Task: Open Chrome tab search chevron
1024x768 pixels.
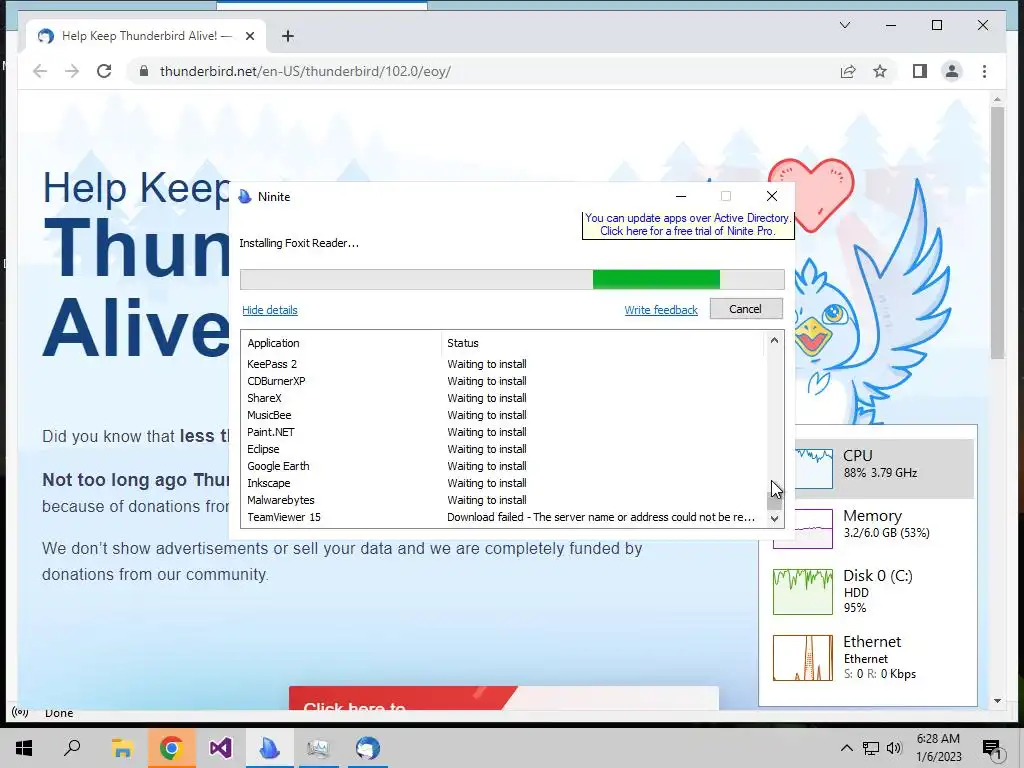Action: (x=844, y=25)
